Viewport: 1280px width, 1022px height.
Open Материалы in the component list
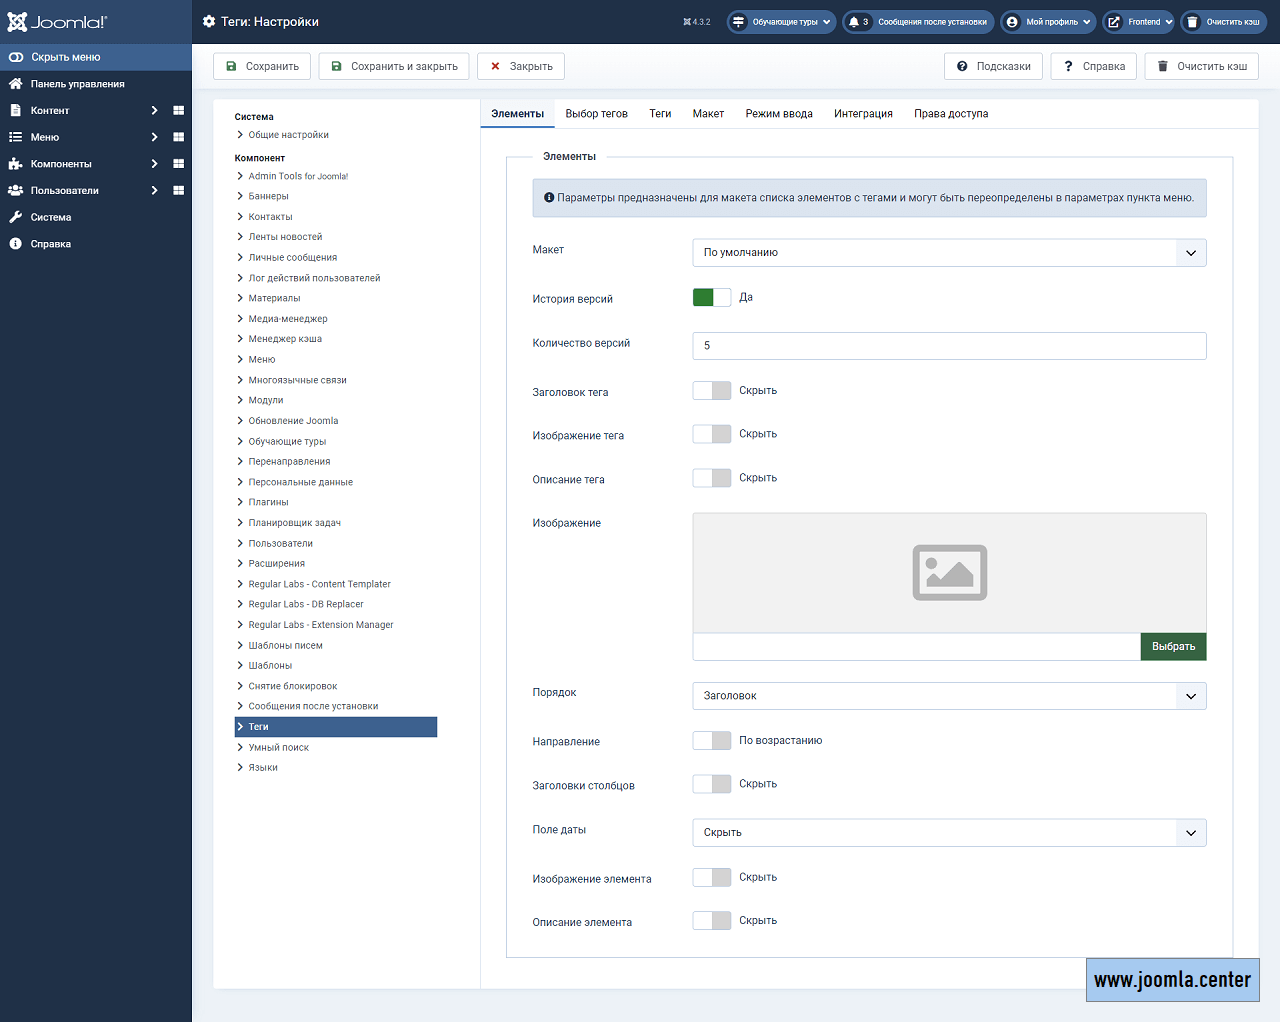(274, 299)
